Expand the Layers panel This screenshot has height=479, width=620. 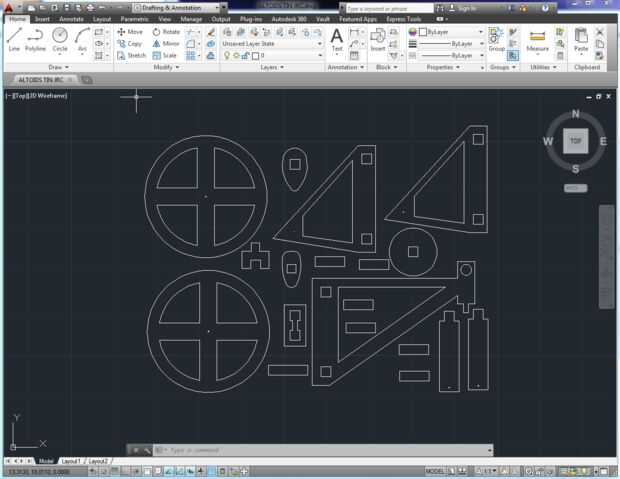272,67
